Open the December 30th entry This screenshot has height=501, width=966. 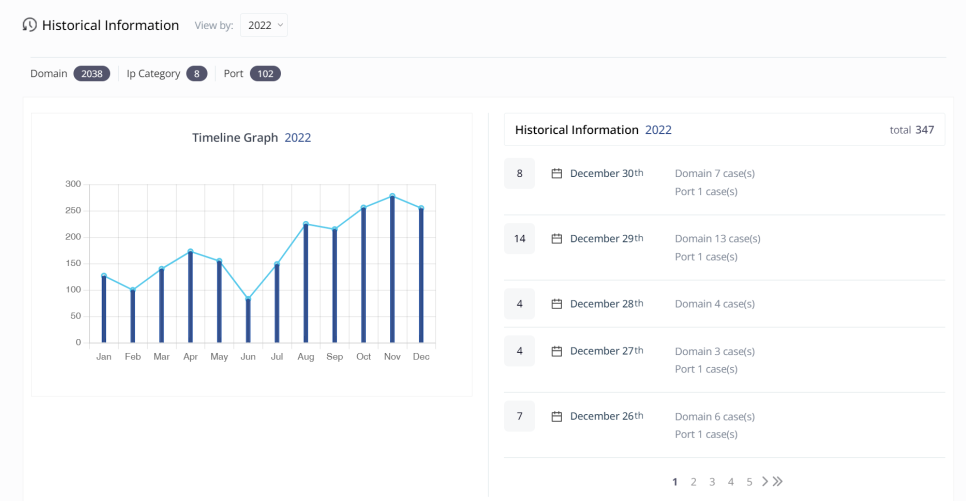coord(724,182)
